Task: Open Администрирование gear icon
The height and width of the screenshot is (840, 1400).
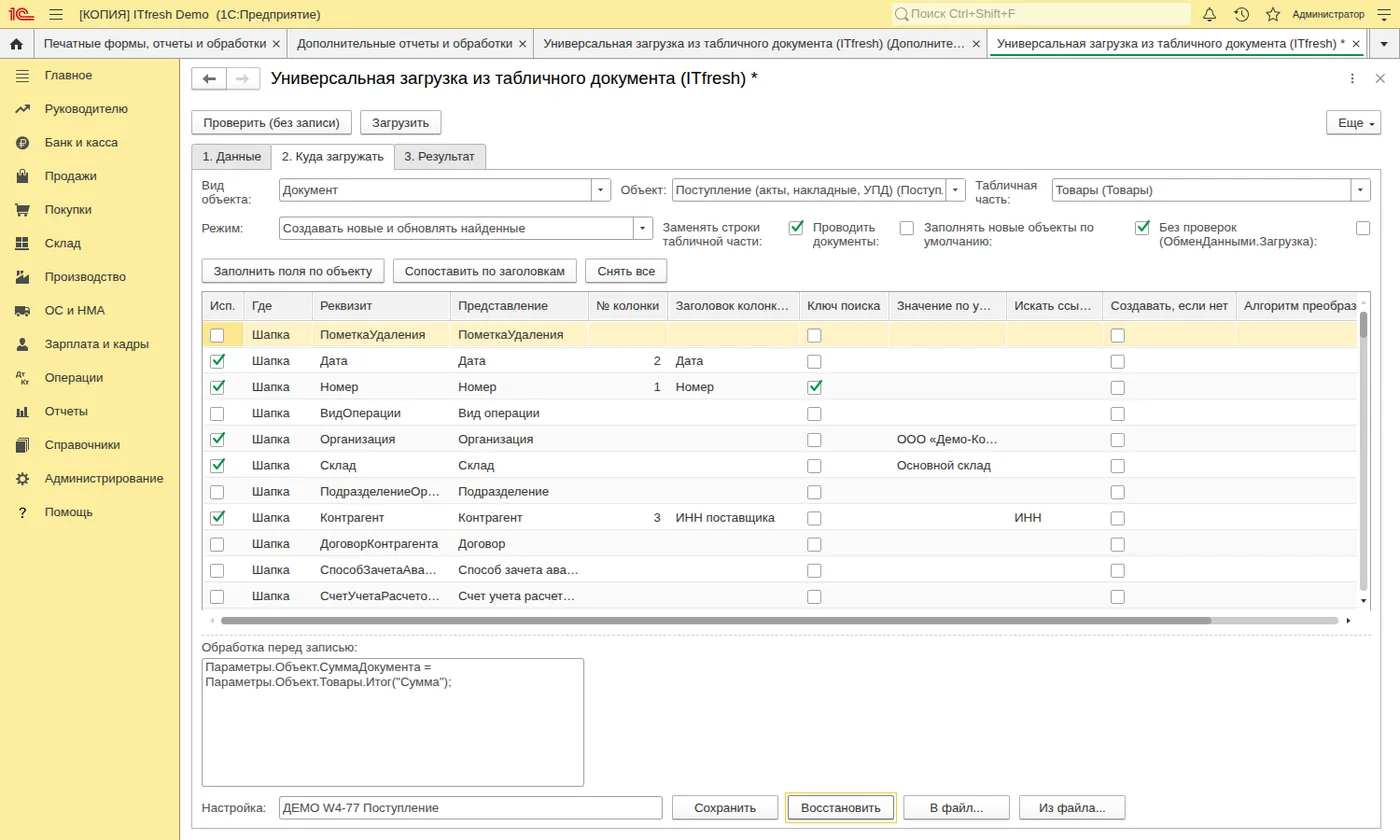Action: click(22, 478)
